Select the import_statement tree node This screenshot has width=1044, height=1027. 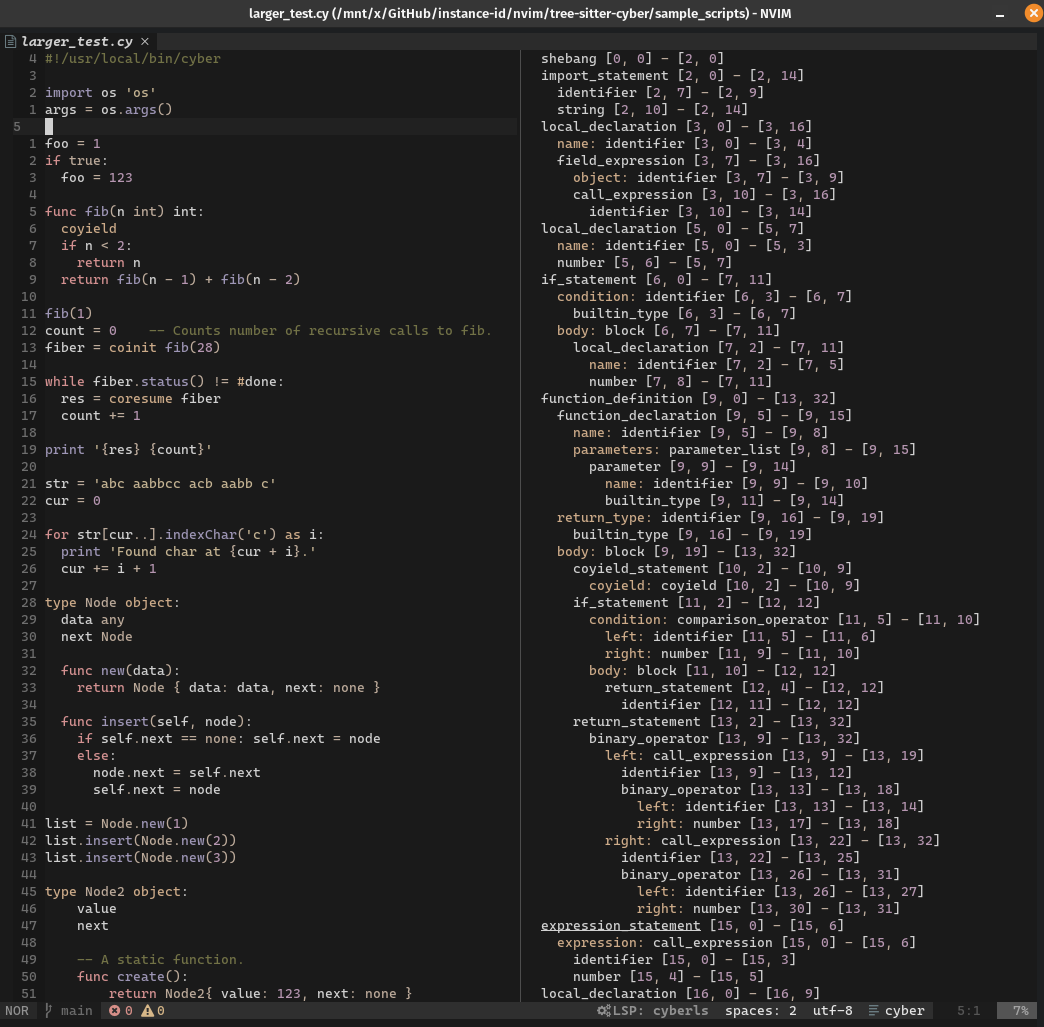pos(604,76)
